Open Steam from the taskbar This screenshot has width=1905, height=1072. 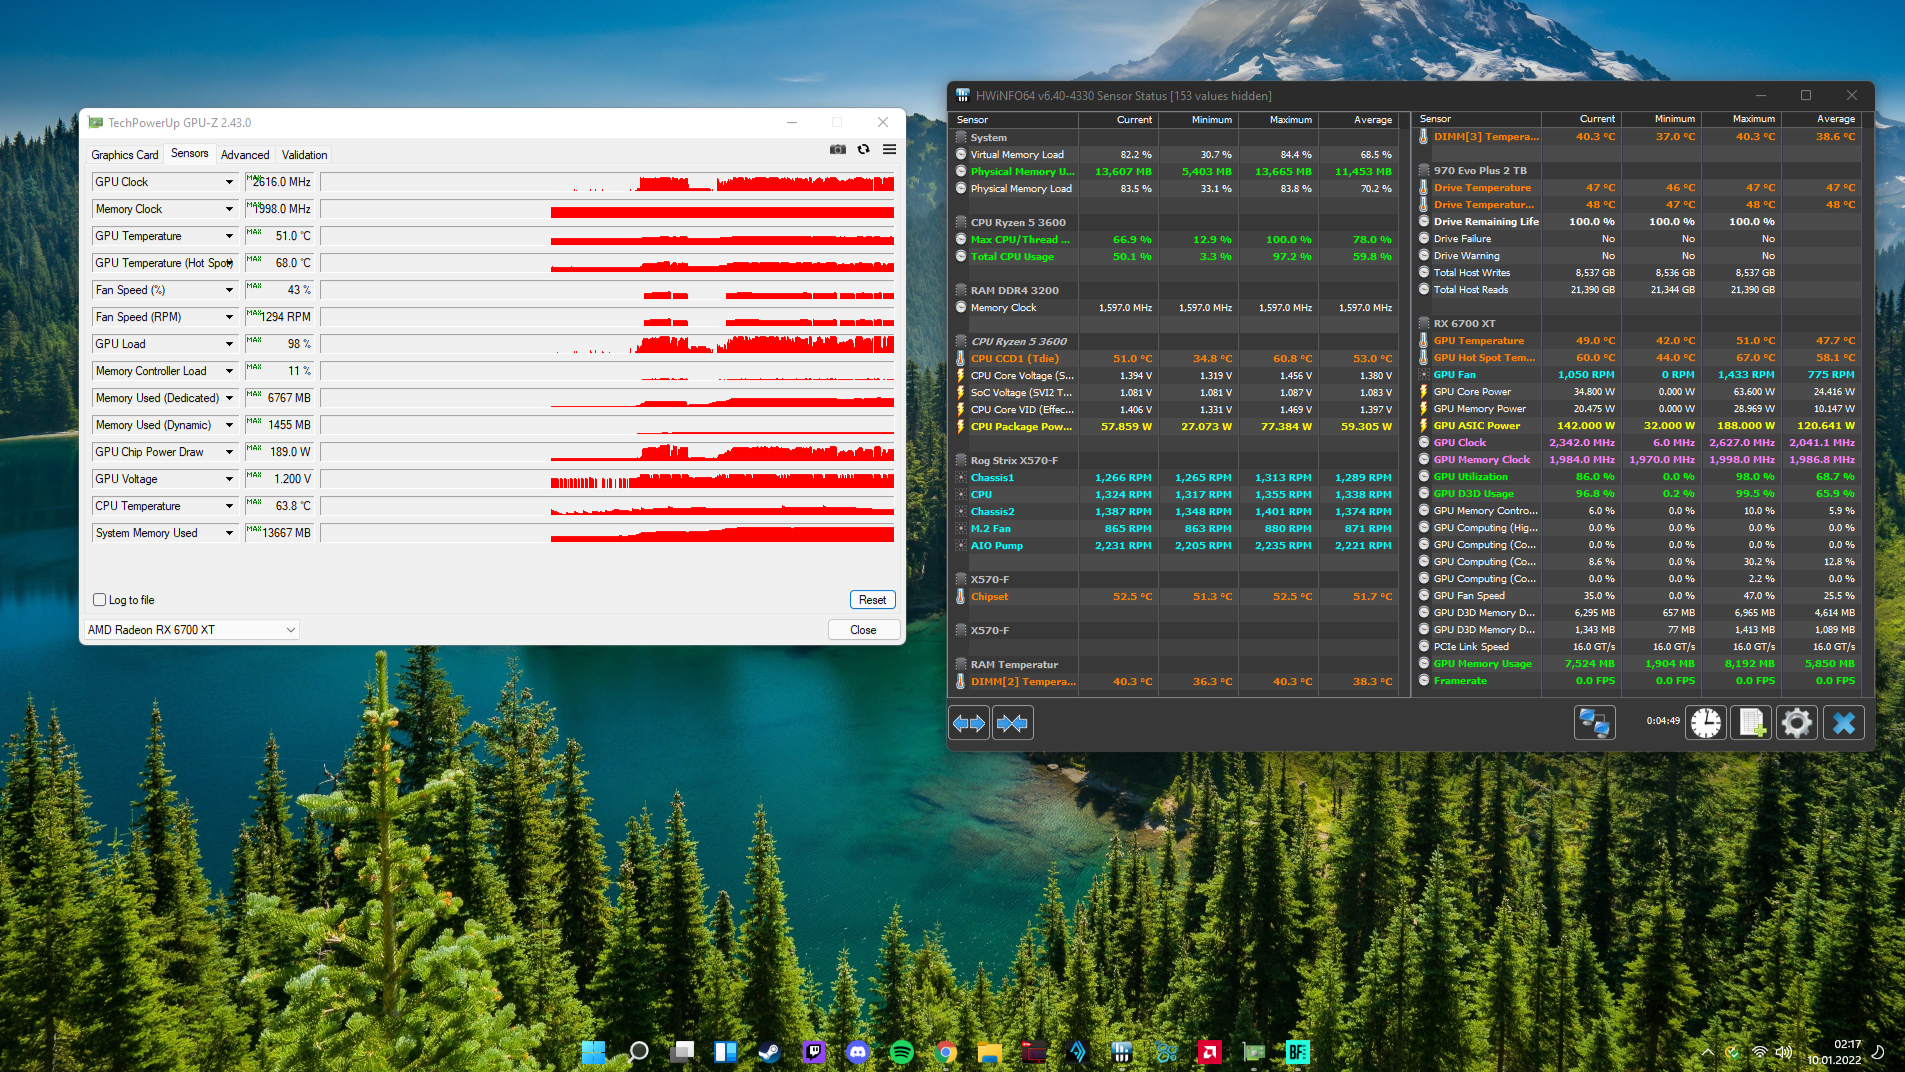click(769, 1051)
